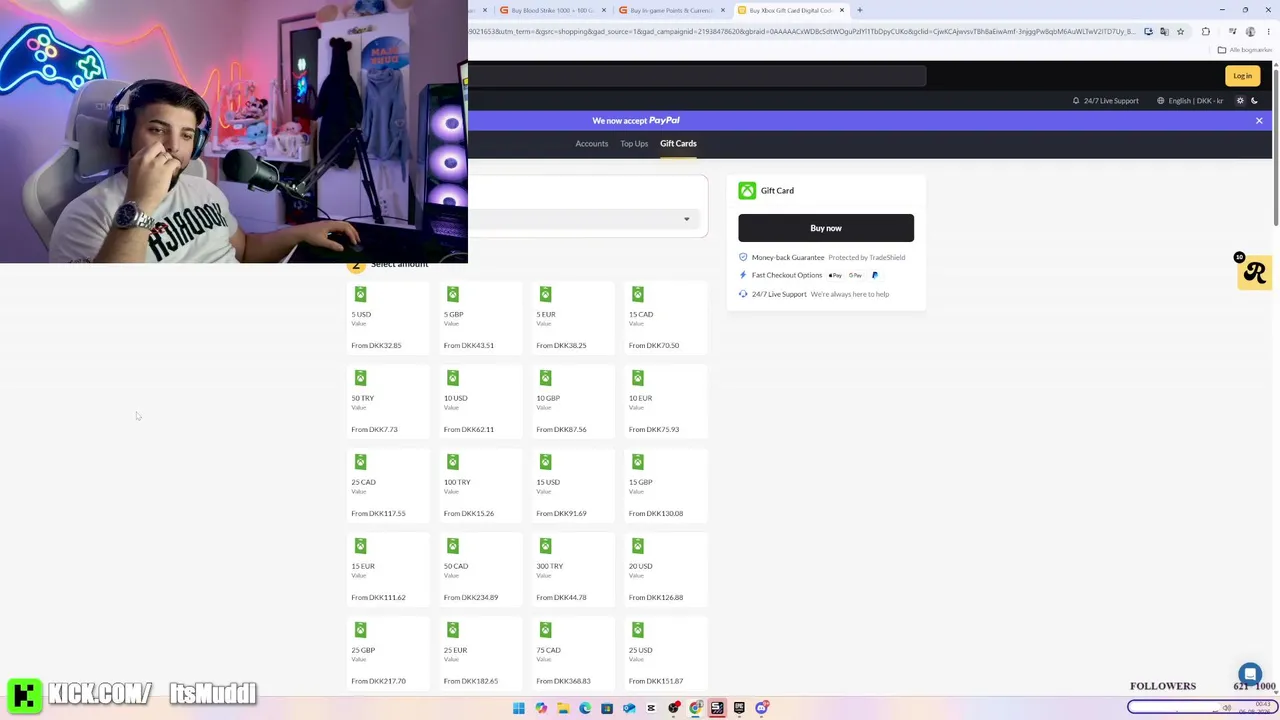1280x720 pixels.
Task: Switch to light theme sun icon
Action: (x=1240, y=101)
